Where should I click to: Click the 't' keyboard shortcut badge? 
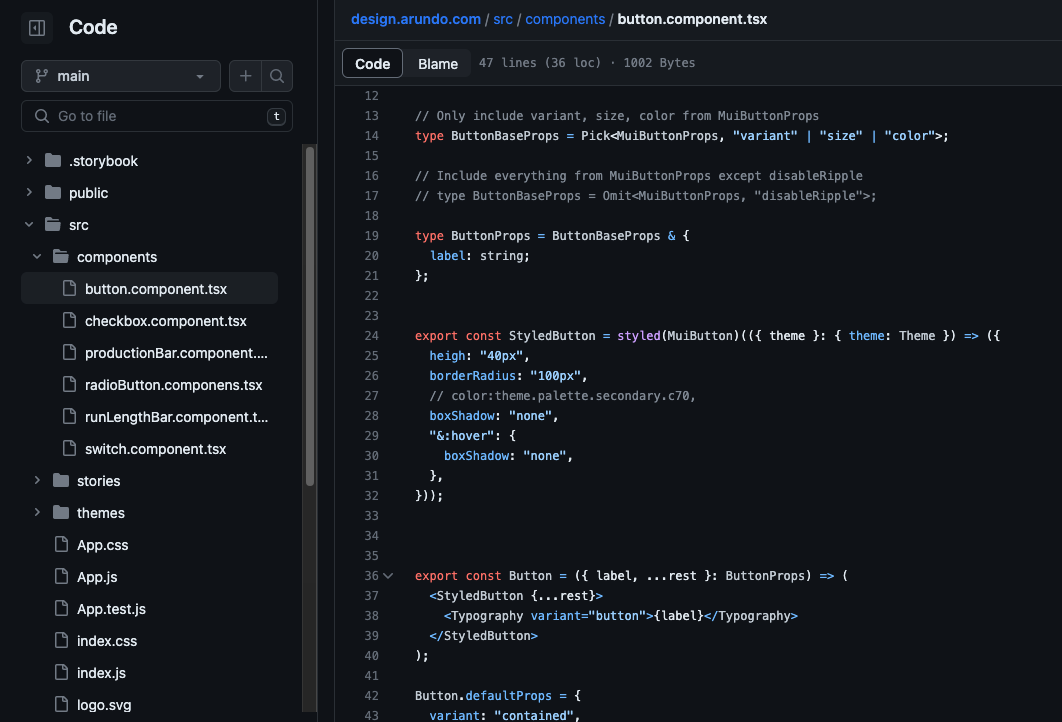[x=276, y=116]
